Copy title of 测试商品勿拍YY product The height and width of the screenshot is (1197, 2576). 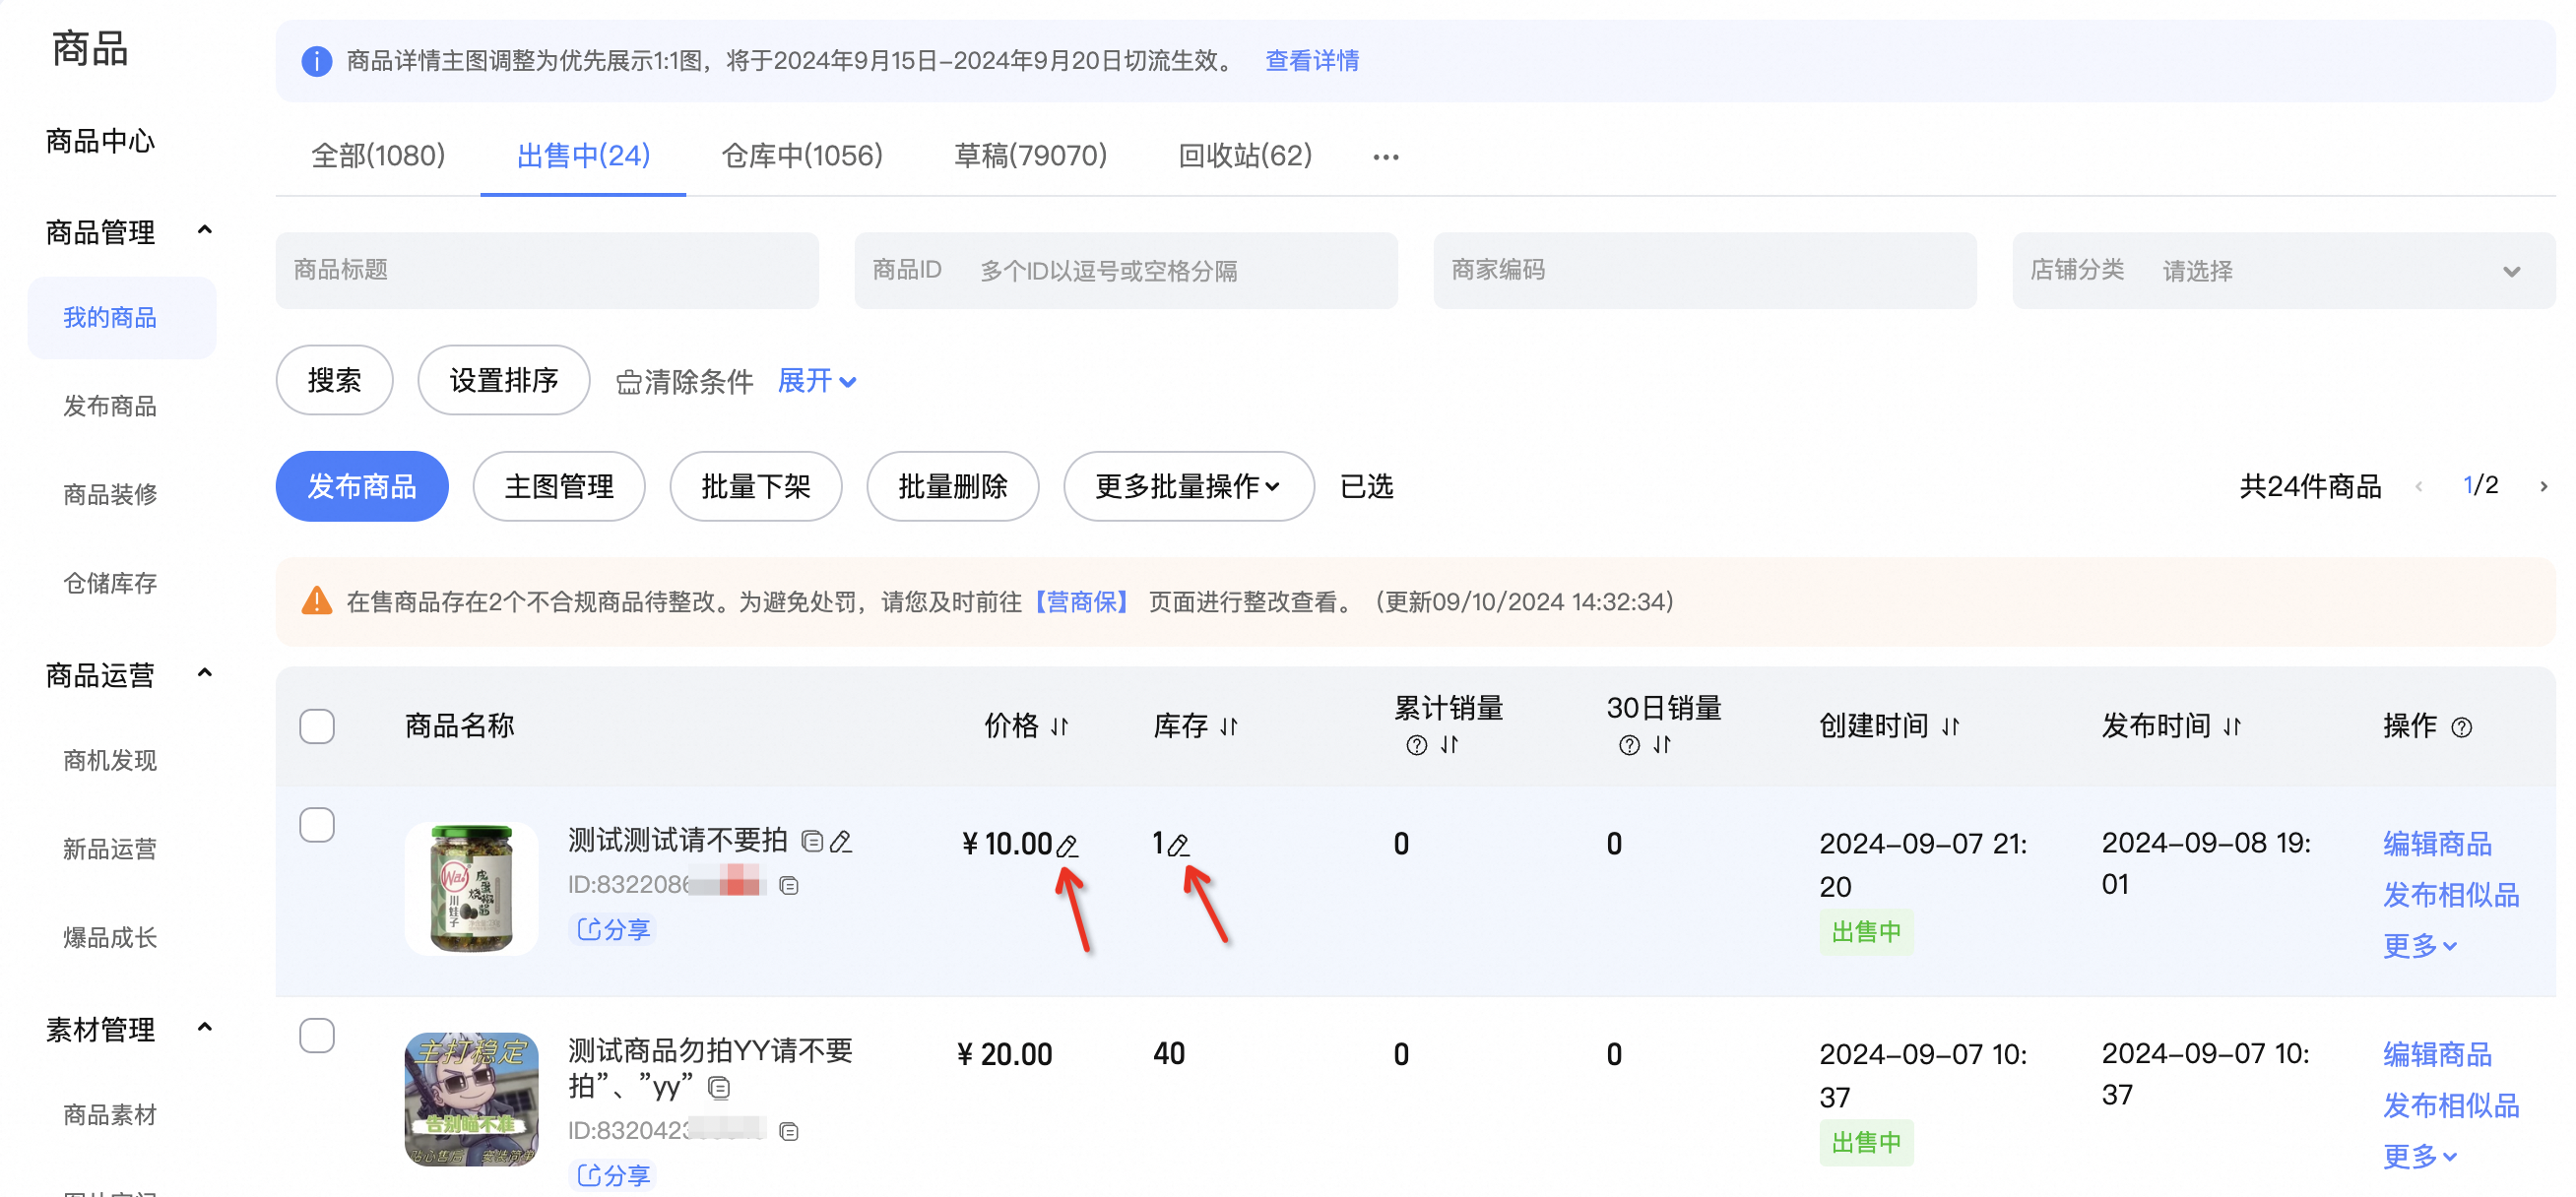point(719,1087)
